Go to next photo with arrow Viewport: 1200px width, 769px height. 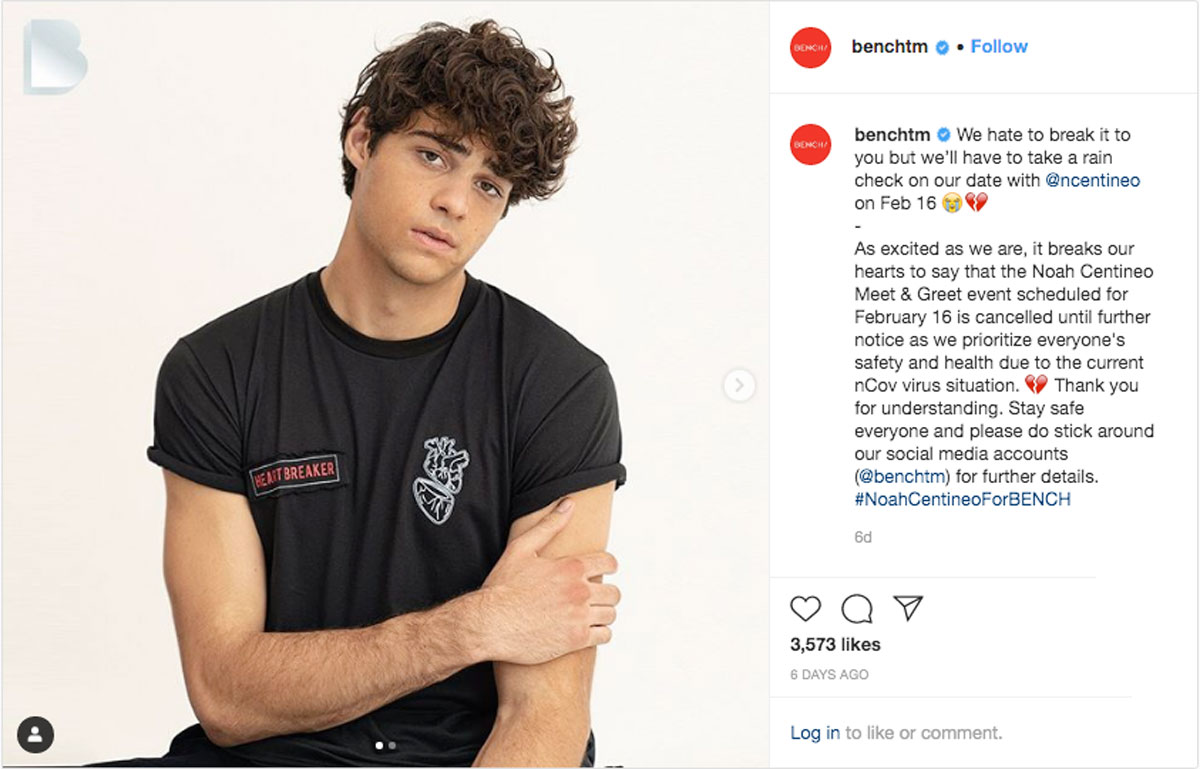(x=739, y=385)
